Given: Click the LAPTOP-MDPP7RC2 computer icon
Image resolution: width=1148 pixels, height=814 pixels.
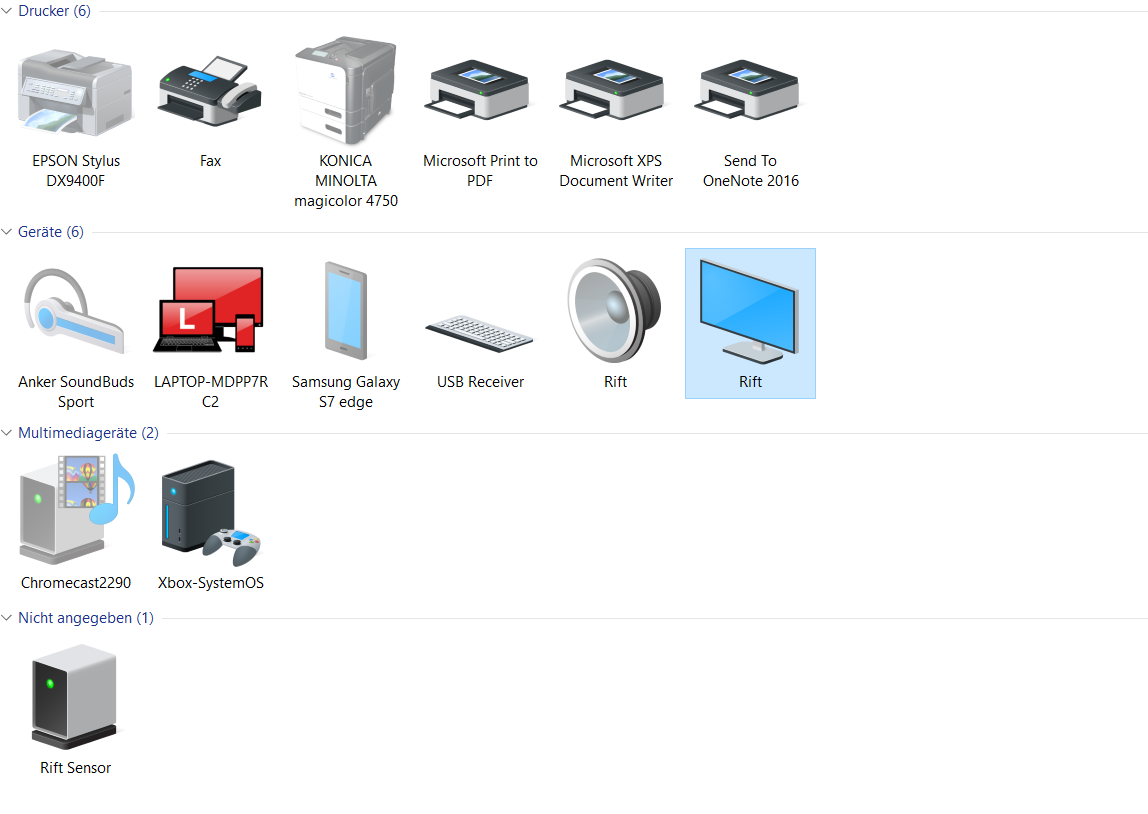Looking at the screenshot, I should coord(209,310).
